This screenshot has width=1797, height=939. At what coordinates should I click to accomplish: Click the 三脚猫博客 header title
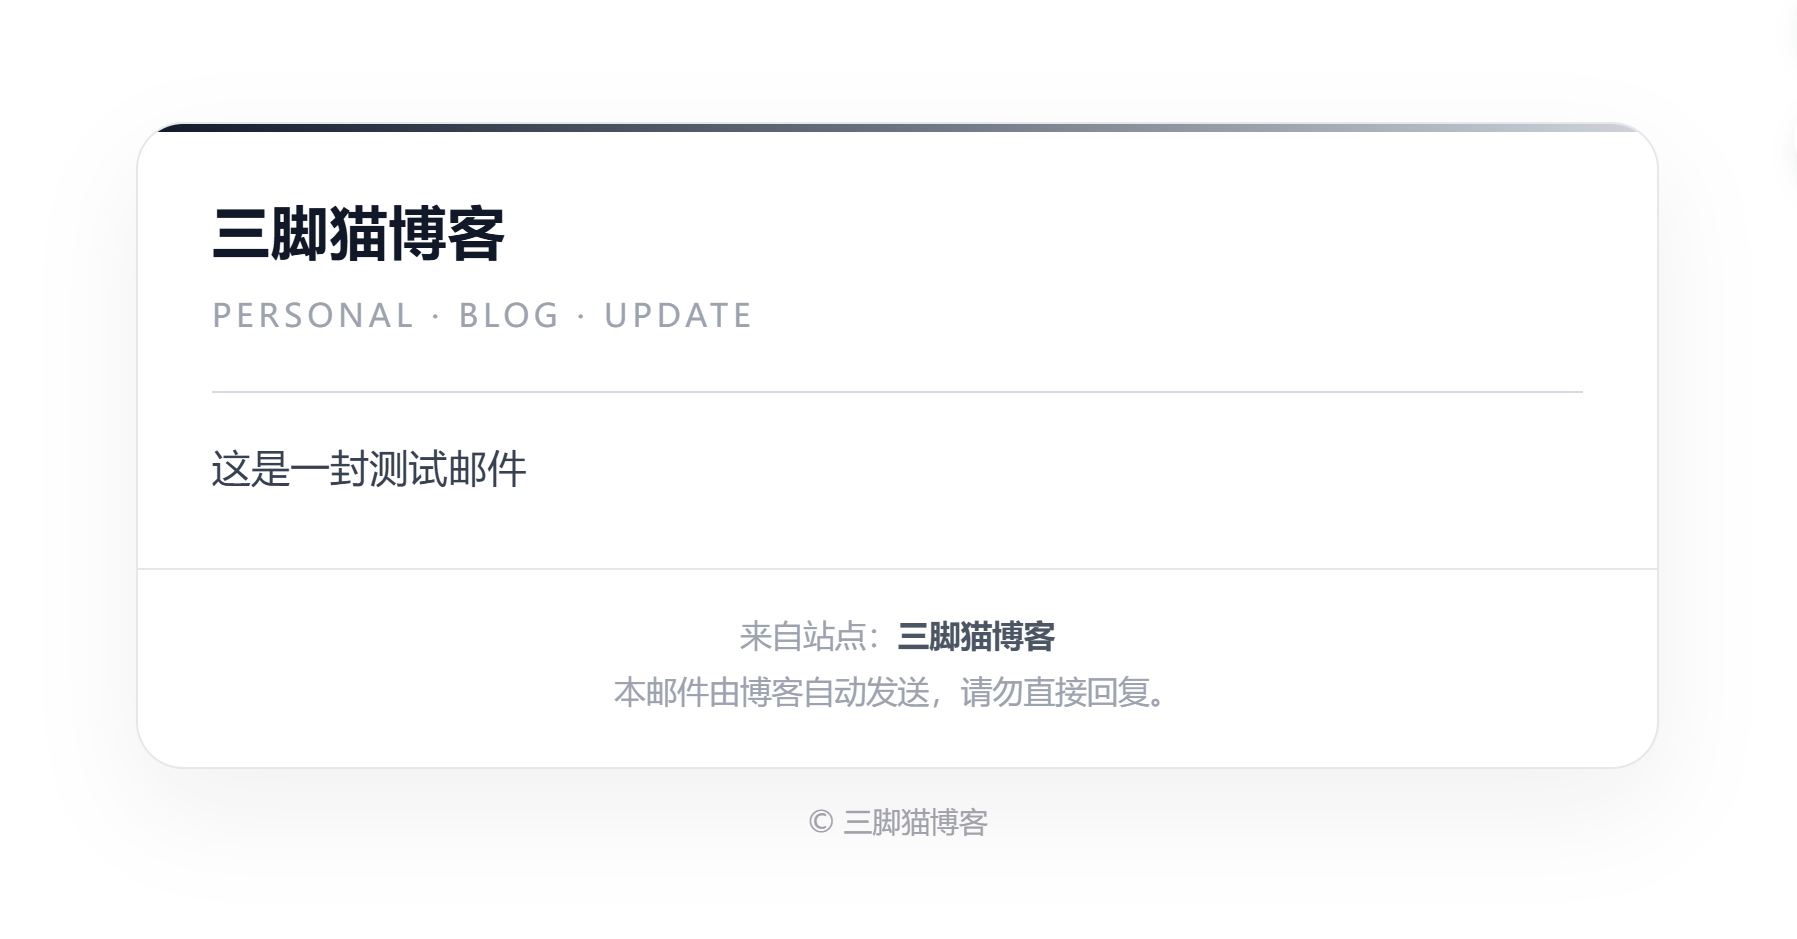(x=358, y=234)
